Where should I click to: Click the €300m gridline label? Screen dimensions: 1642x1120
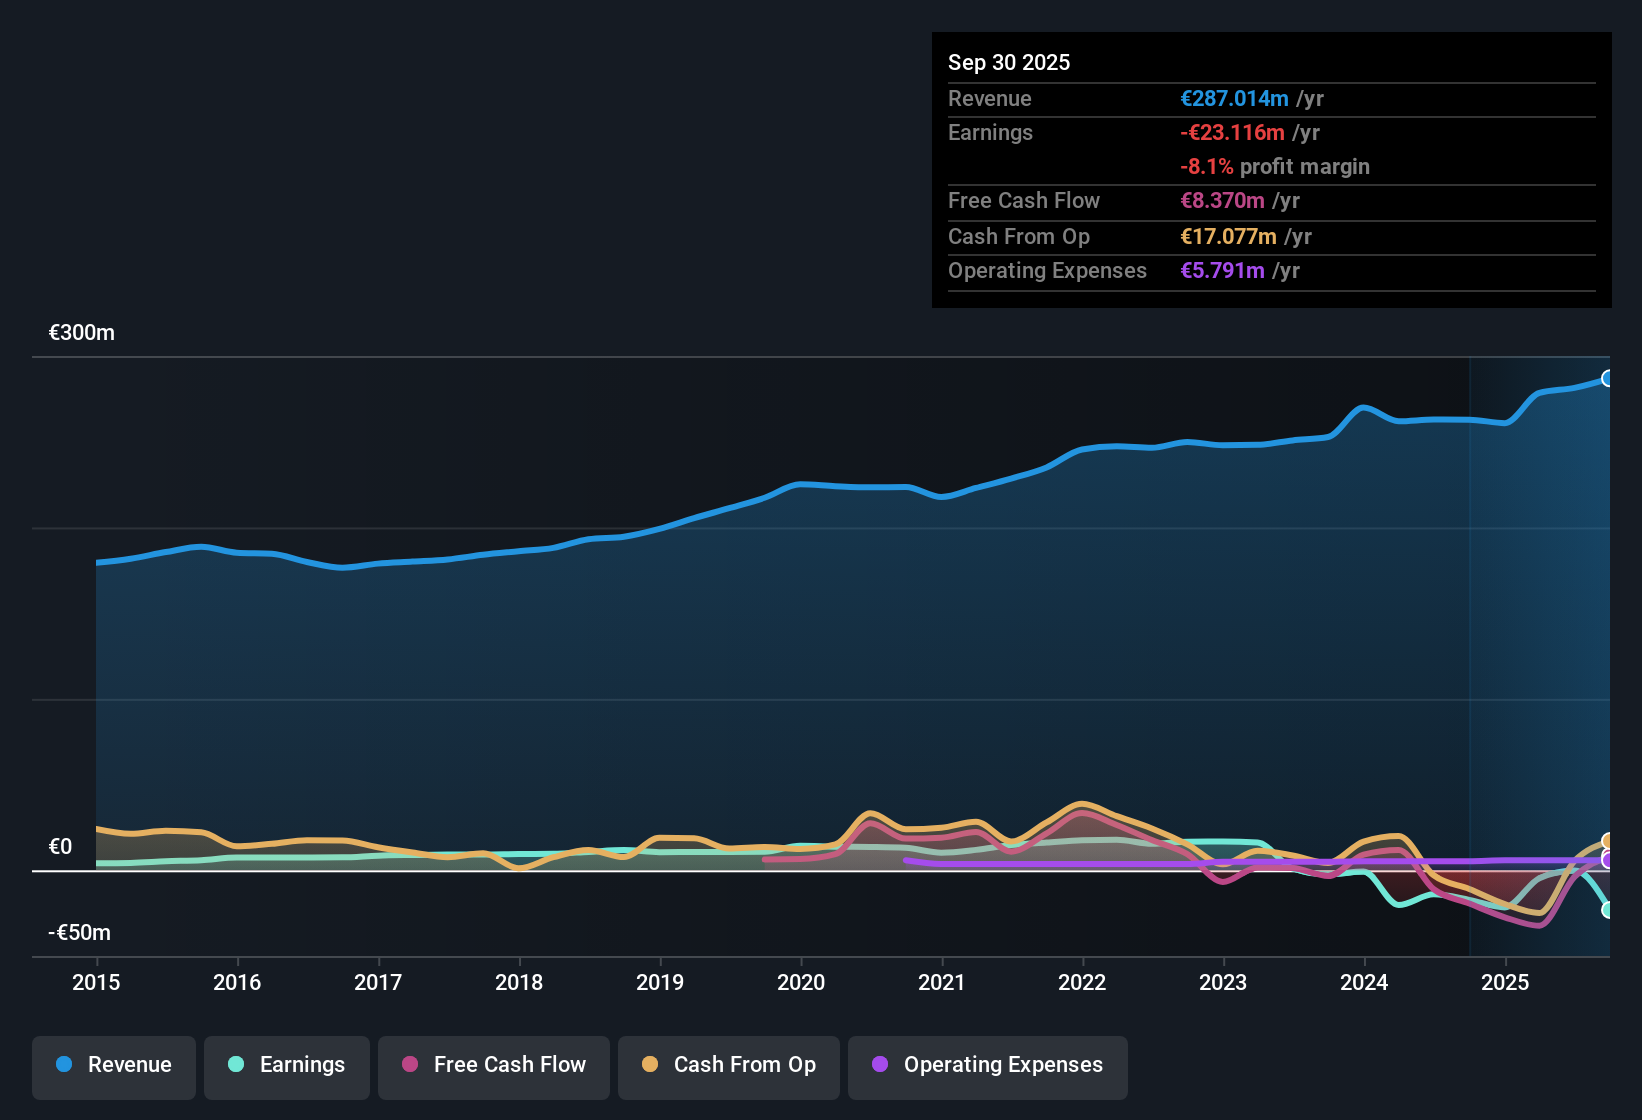point(81,332)
